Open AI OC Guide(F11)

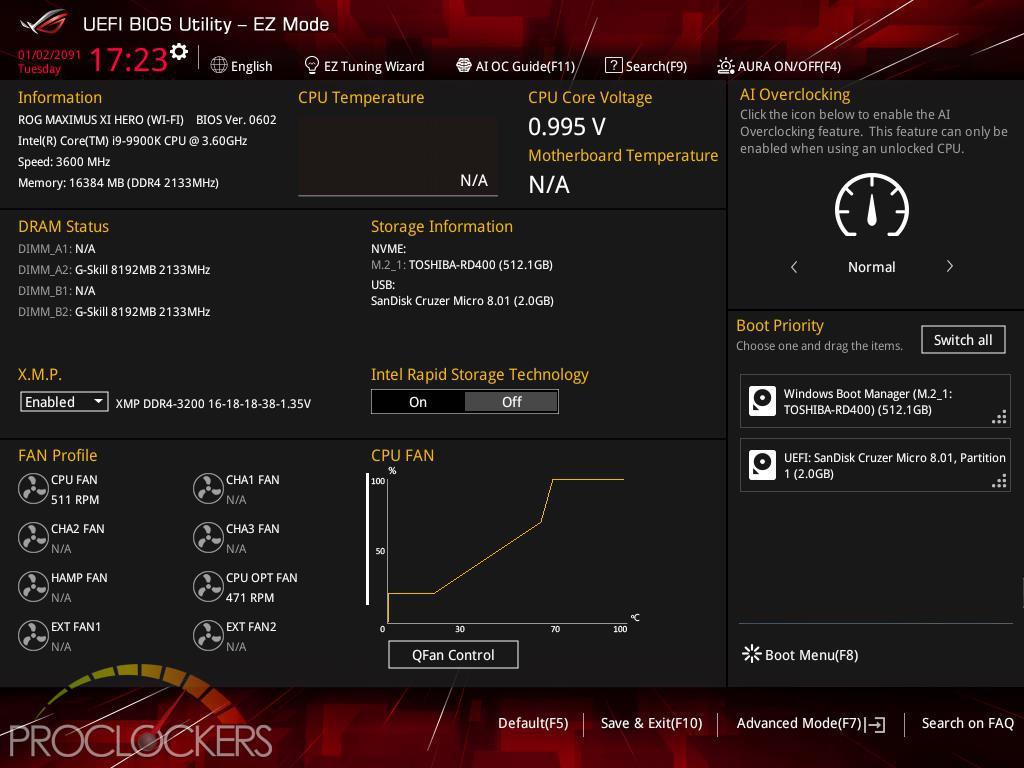coord(516,66)
